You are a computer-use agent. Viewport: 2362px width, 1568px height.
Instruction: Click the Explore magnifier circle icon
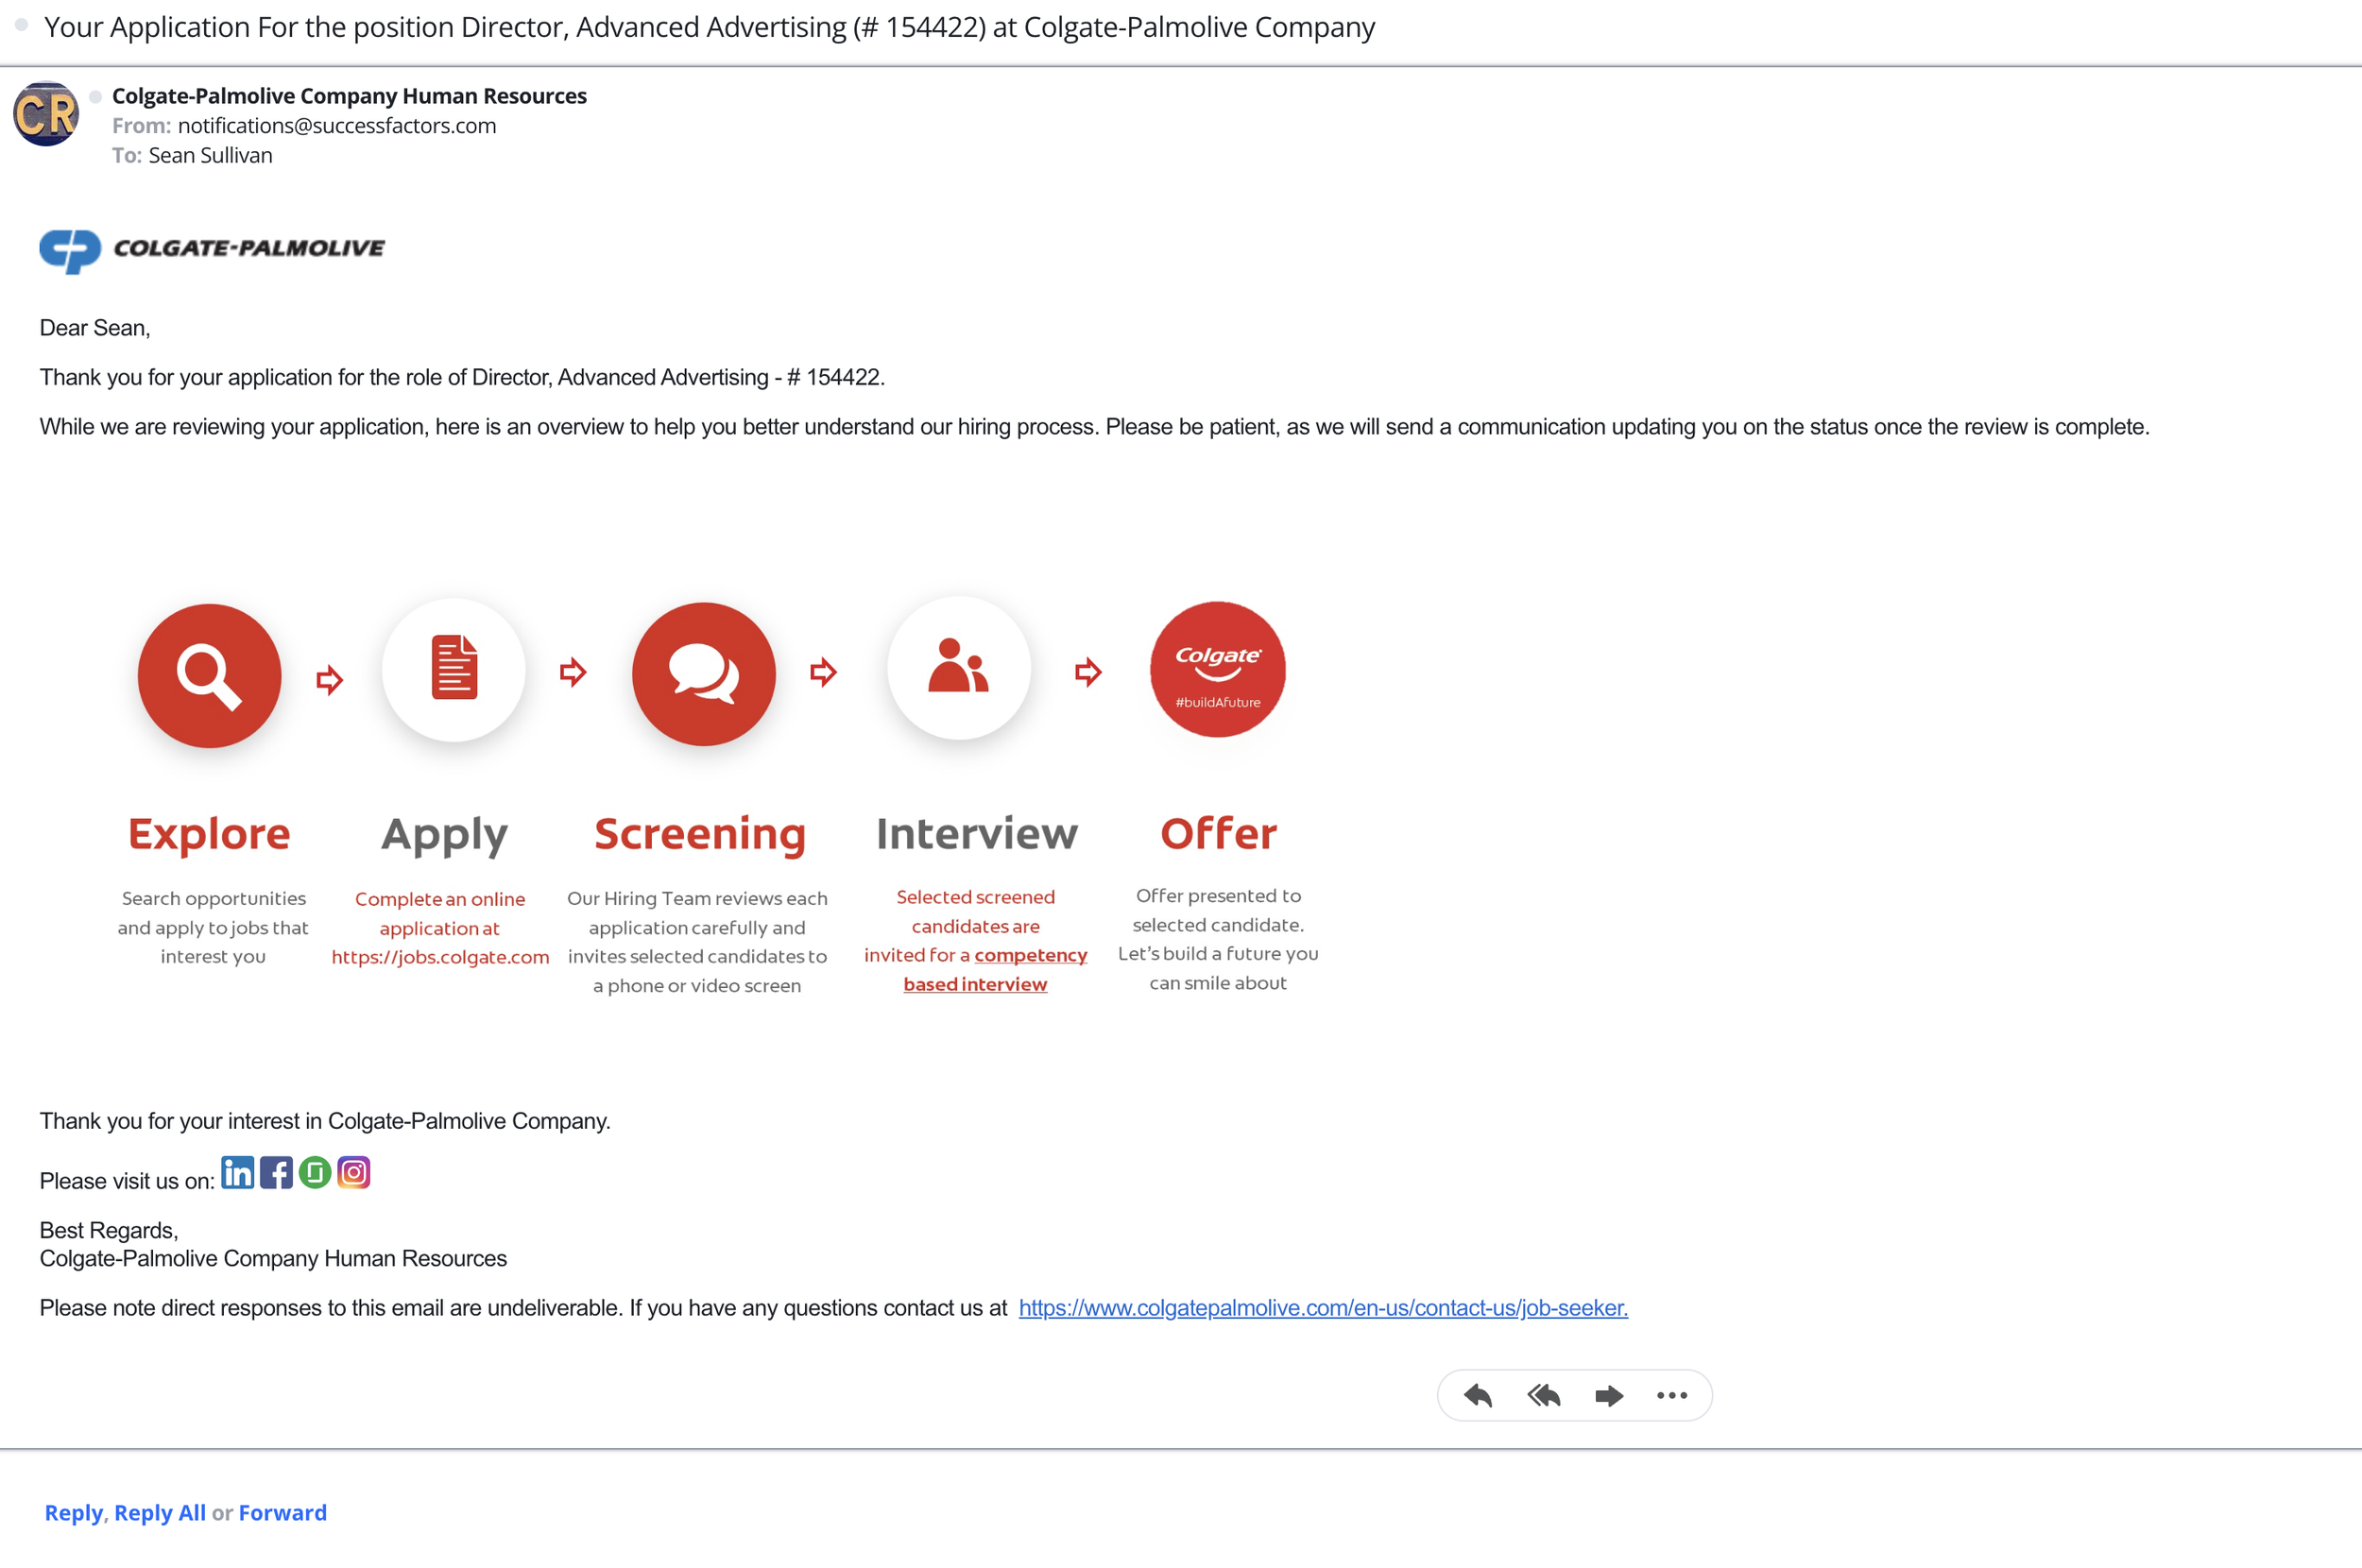point(209,675)
